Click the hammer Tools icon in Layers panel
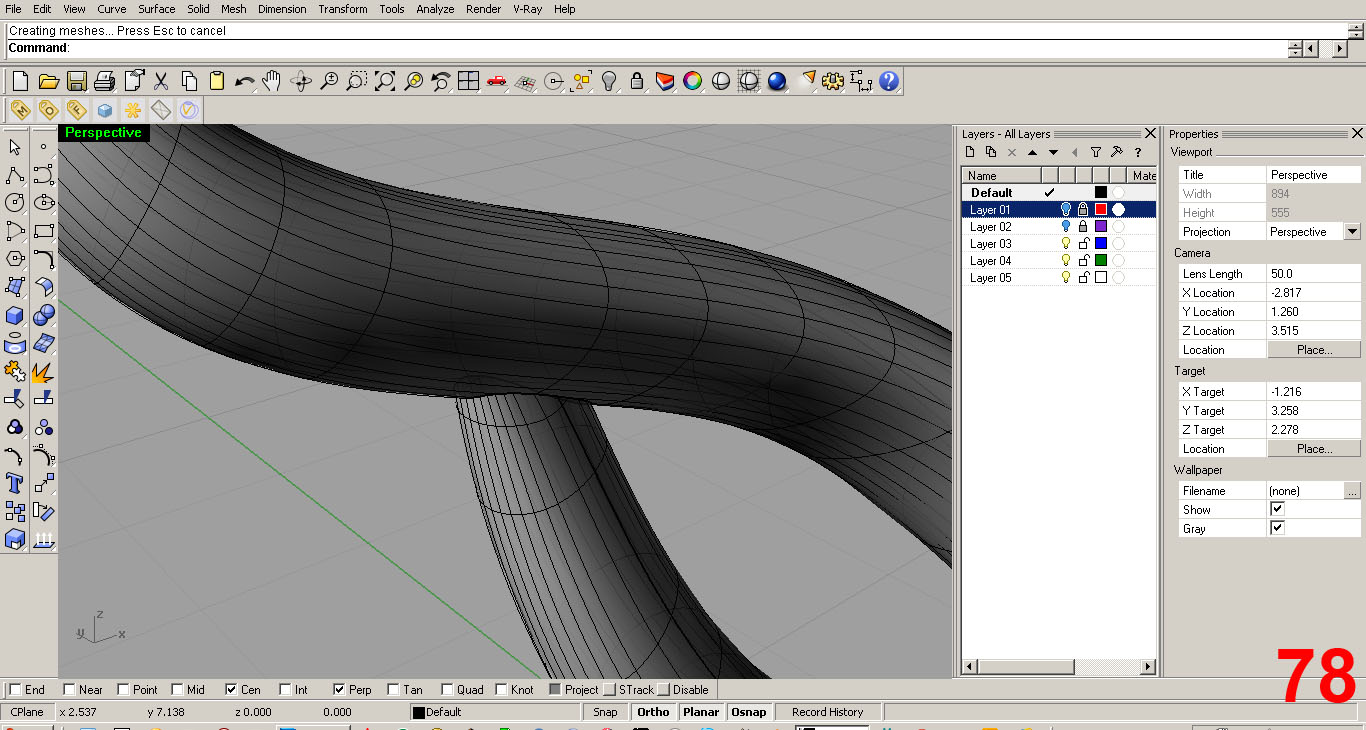The image size is (1366, 730). pos(1117,152)
